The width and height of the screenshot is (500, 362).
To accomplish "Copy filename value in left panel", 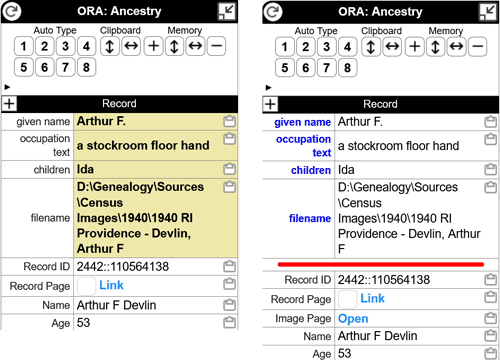I will (229, 187).
